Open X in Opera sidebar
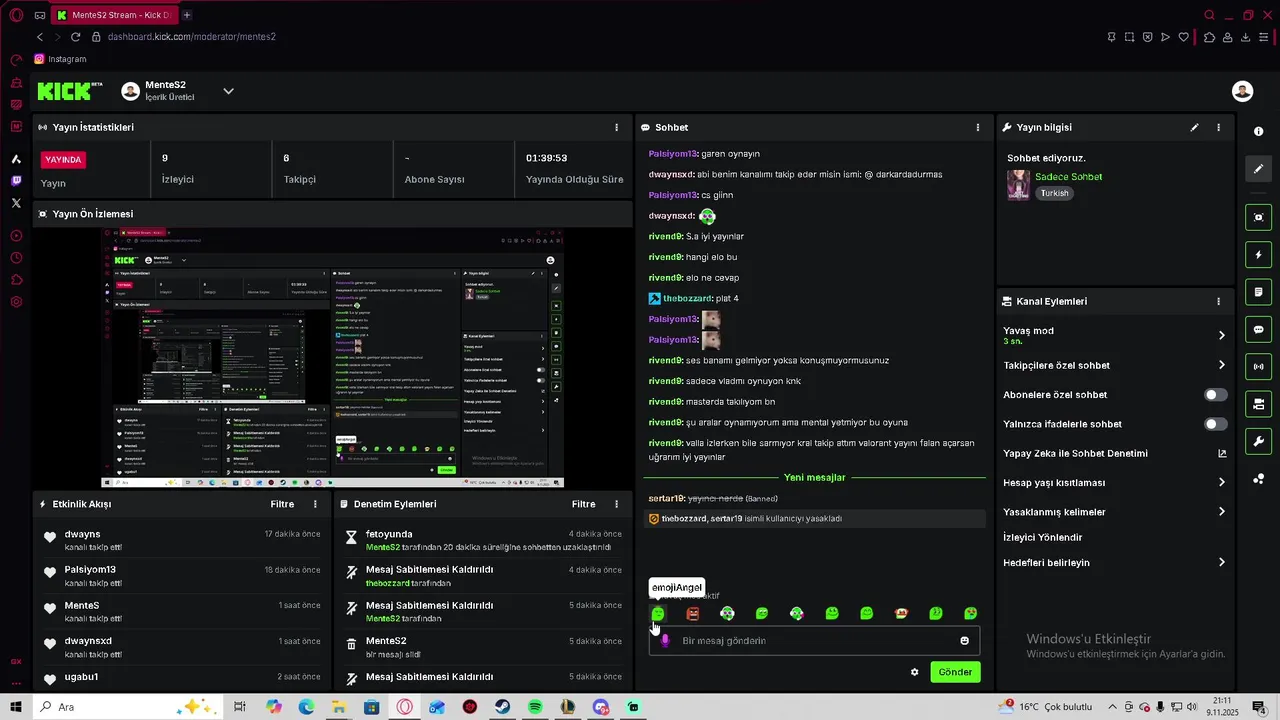 [16, 203]
